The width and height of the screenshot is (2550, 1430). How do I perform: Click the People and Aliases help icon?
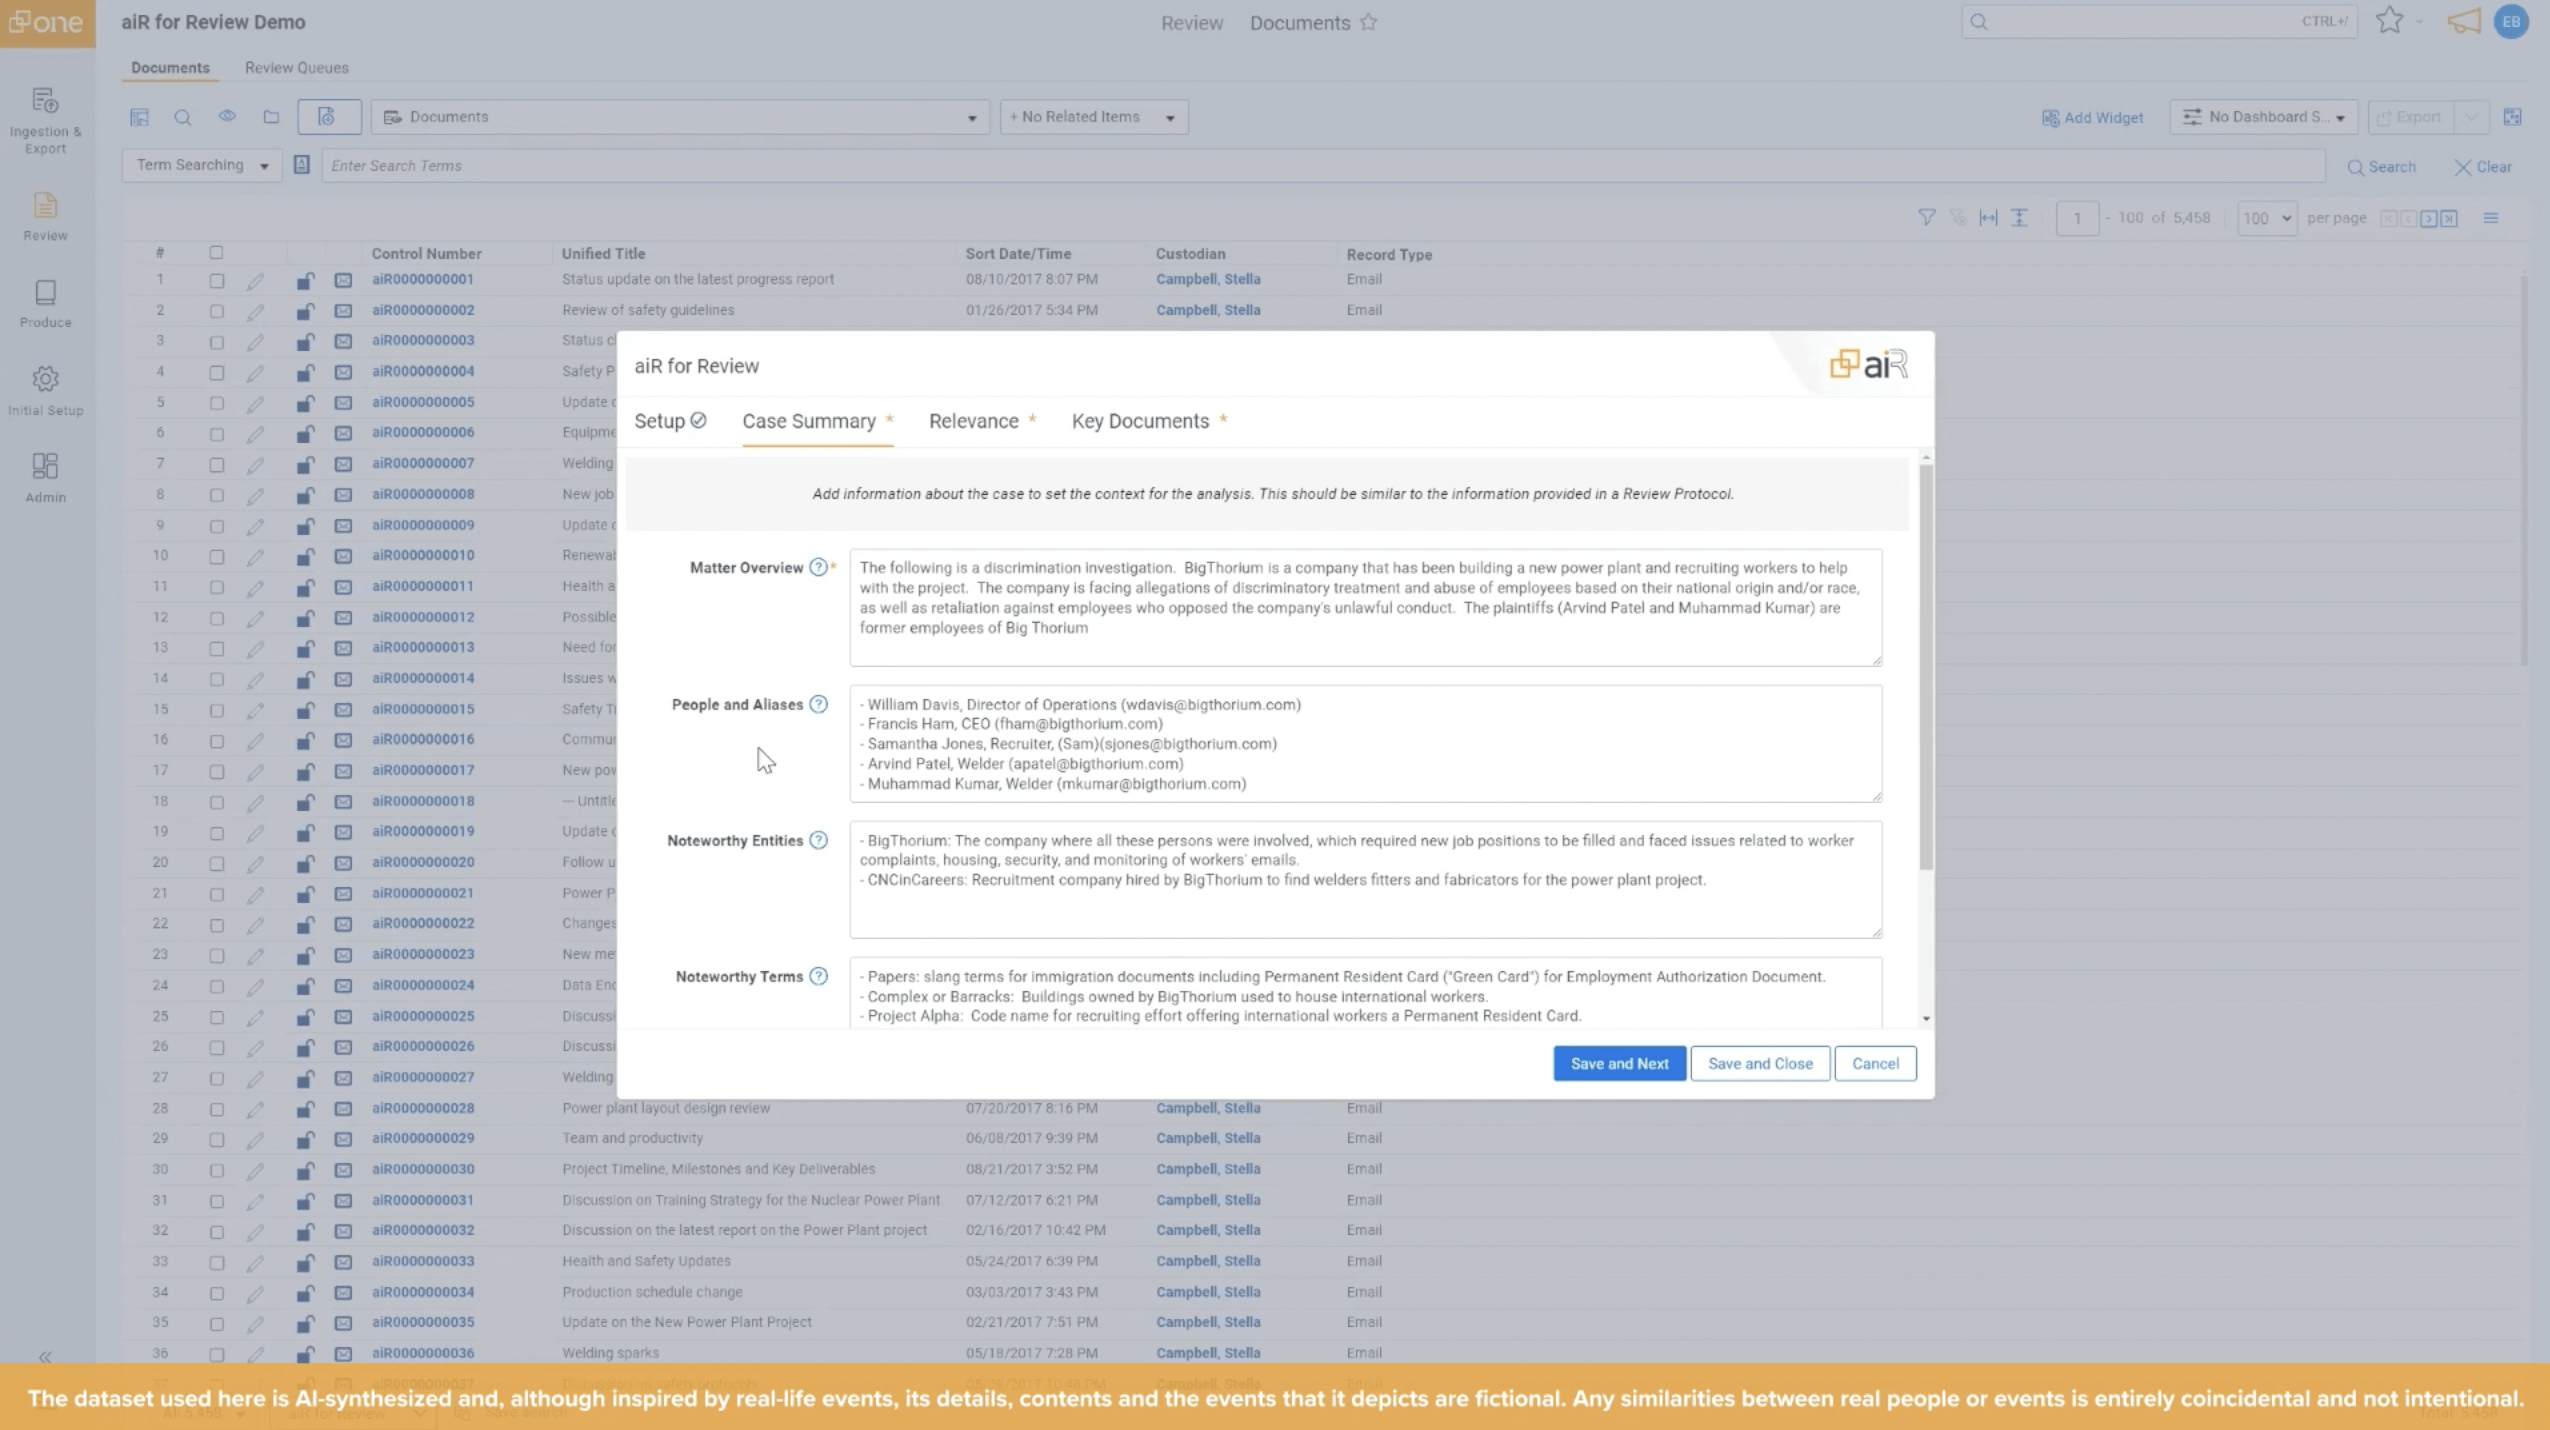click(x=818, y=704)
